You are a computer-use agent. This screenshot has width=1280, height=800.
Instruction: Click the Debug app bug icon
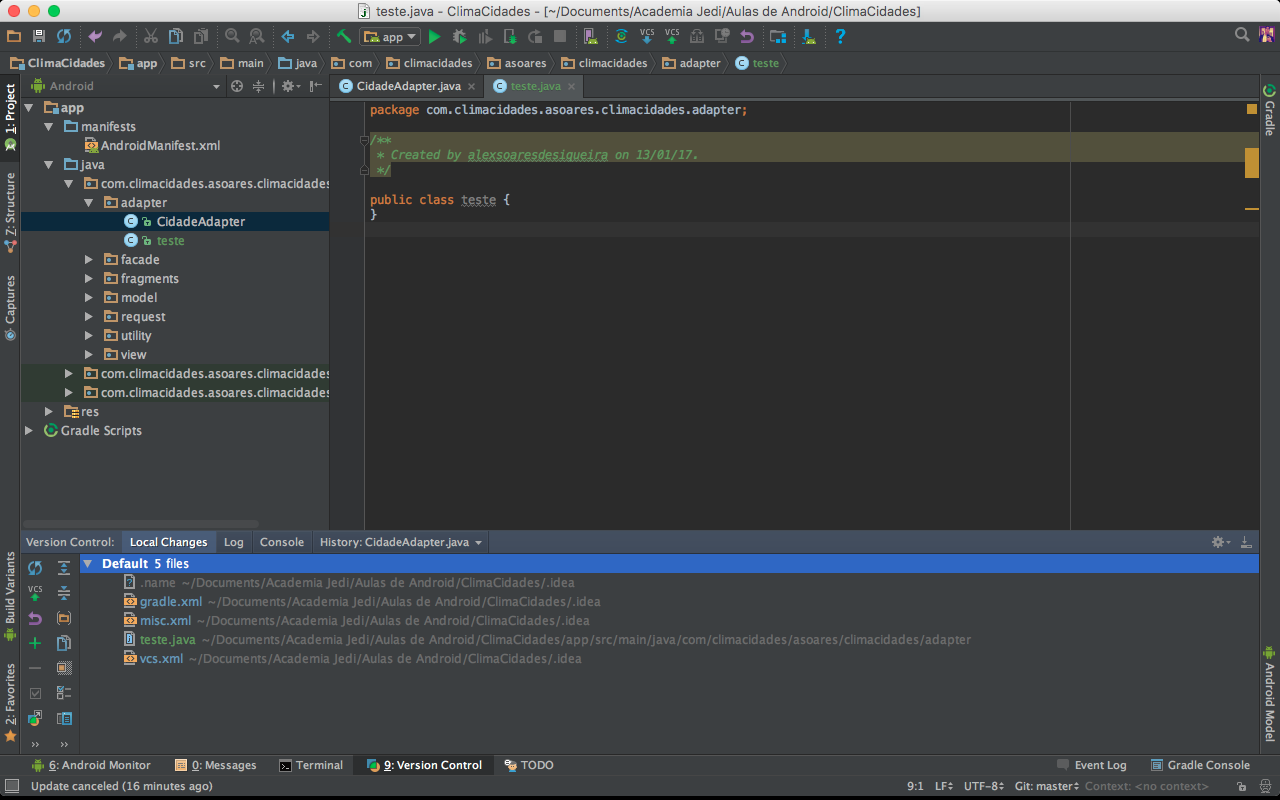click(459, 37)
